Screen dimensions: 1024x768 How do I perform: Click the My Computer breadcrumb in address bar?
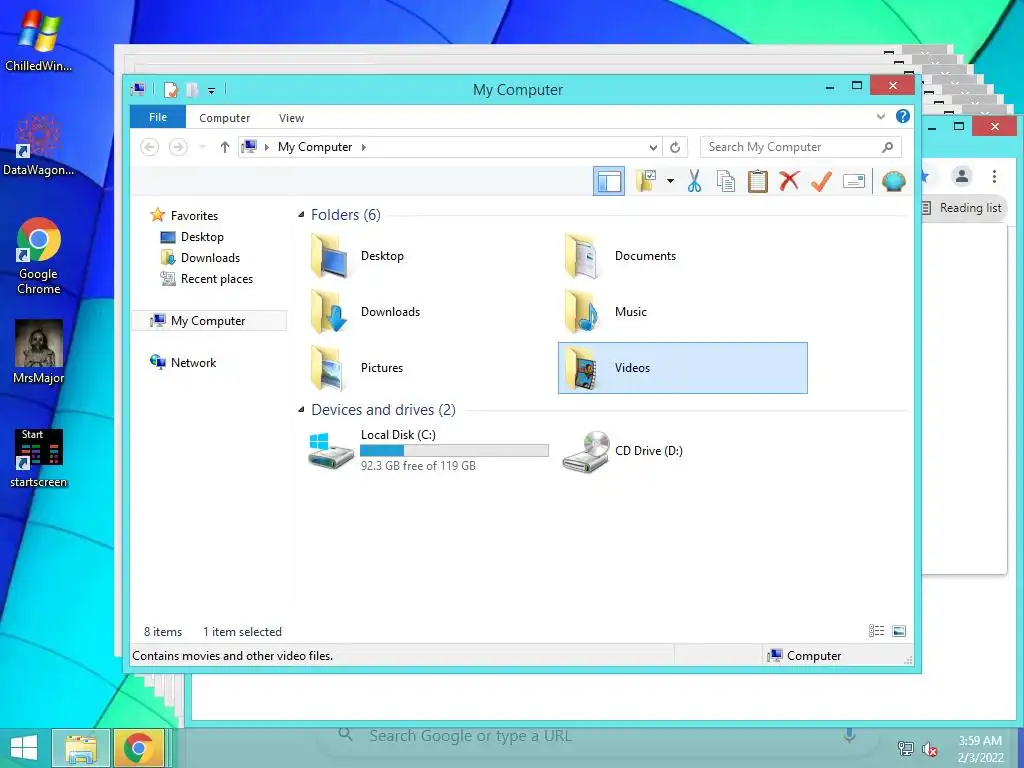pyautogui.click(x=315, y=147)
